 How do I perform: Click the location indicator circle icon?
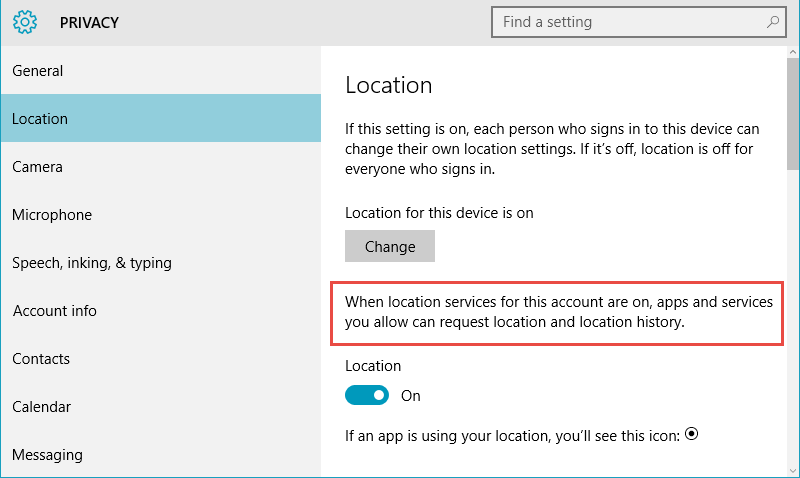click(x=691, y=434)
